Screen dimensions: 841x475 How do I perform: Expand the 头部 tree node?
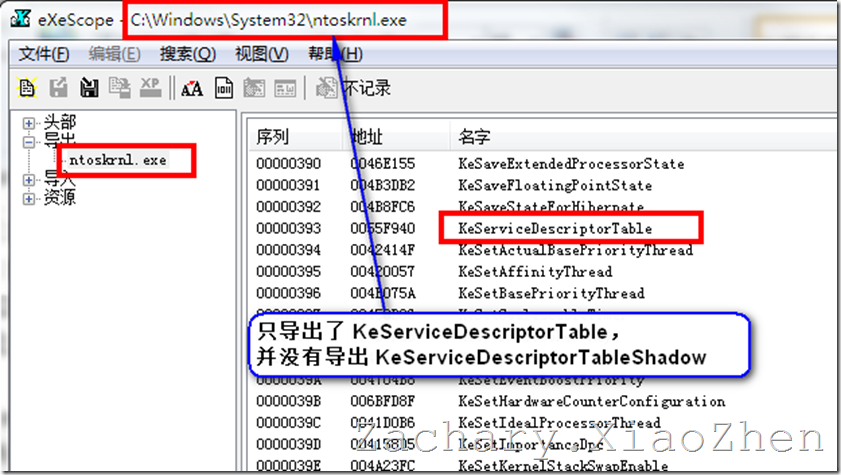28,123
